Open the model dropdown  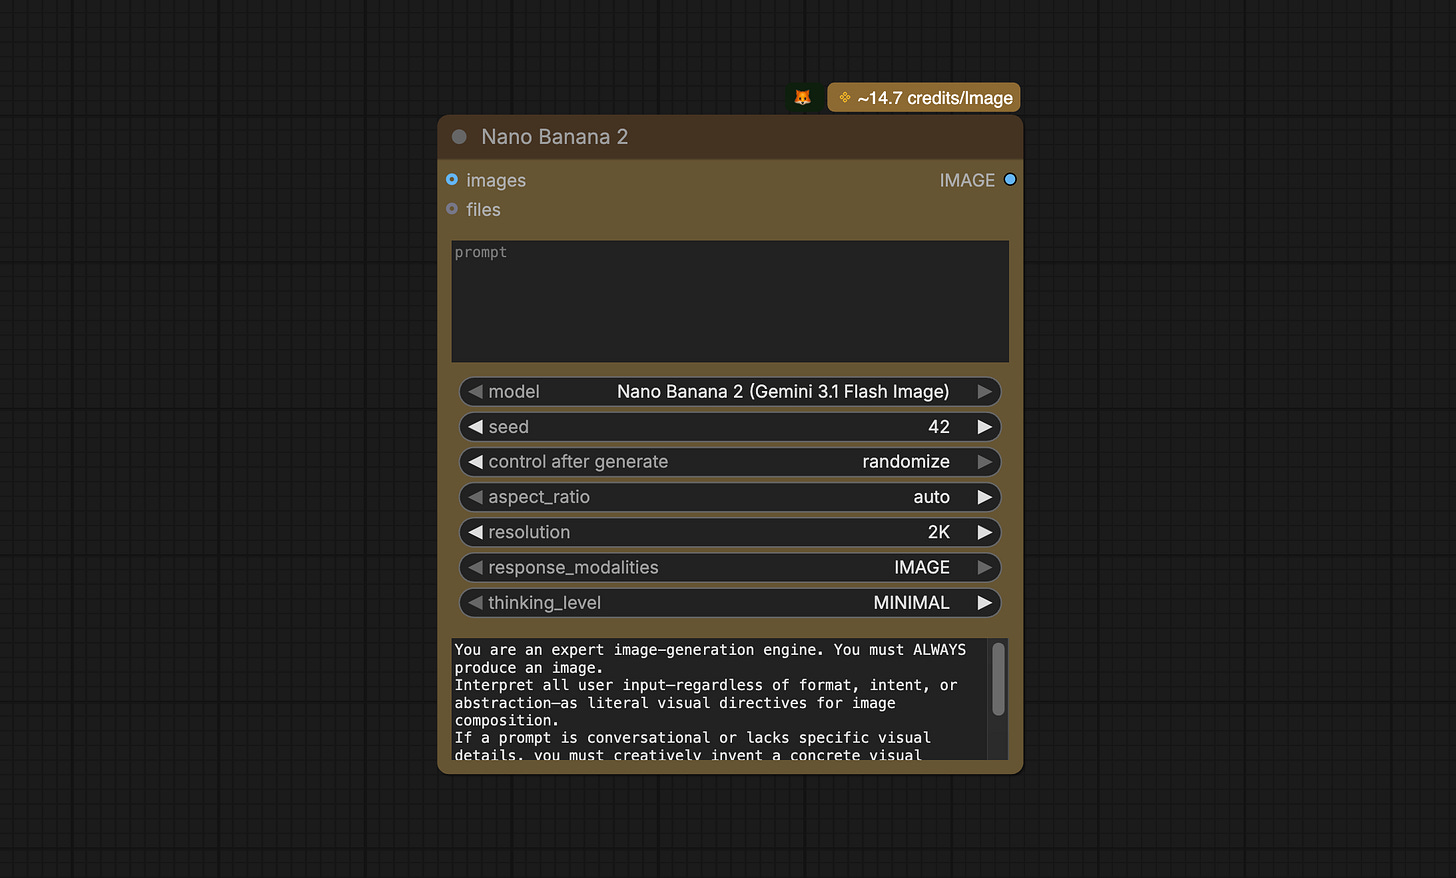pos(730,392)
